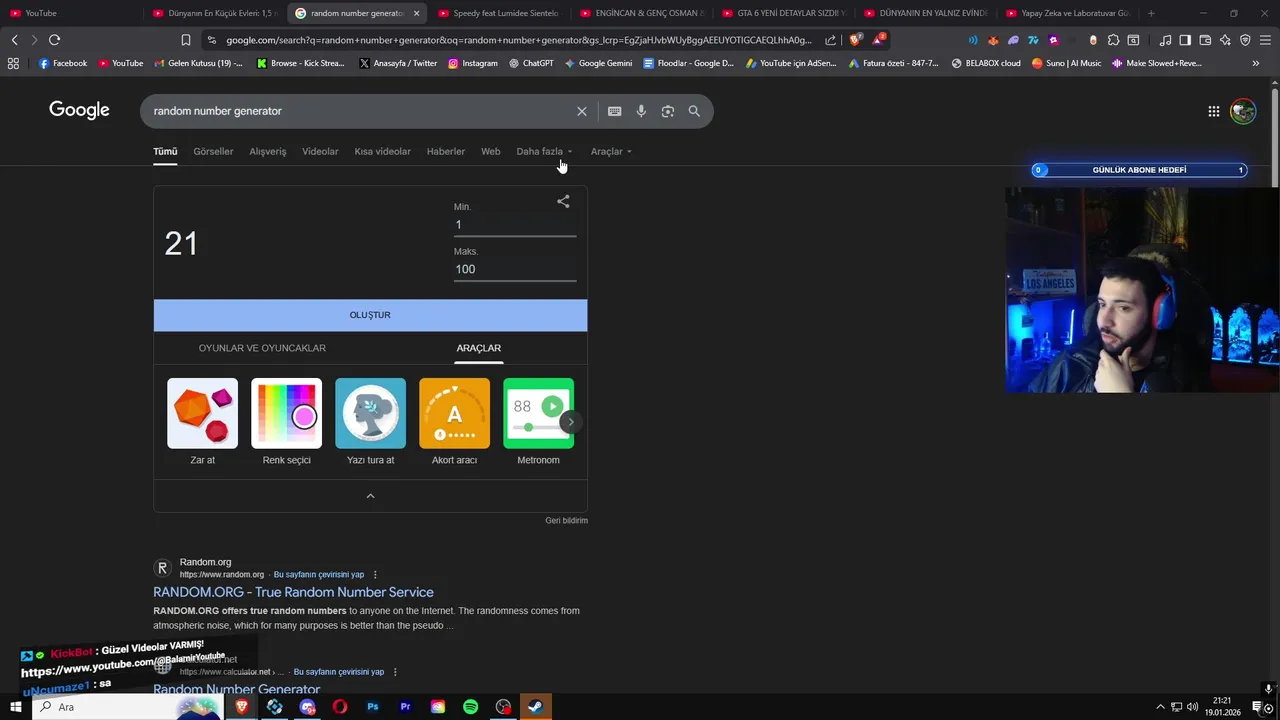Open the Brave VPN shield icon
The height and width of the screenshot is (720, 1280).
pos(1245,40)
